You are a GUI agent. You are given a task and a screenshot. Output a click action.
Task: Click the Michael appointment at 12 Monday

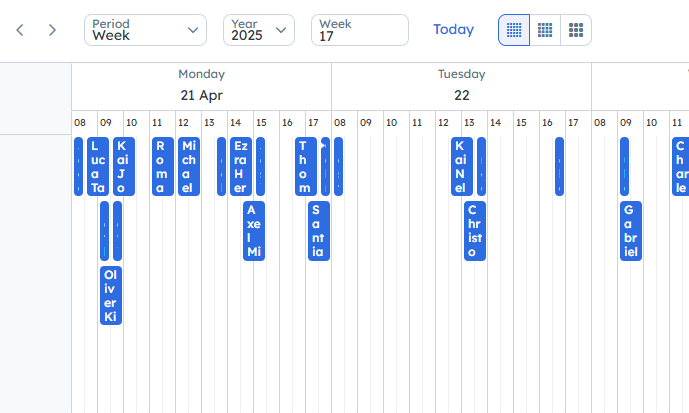point(189,166)
